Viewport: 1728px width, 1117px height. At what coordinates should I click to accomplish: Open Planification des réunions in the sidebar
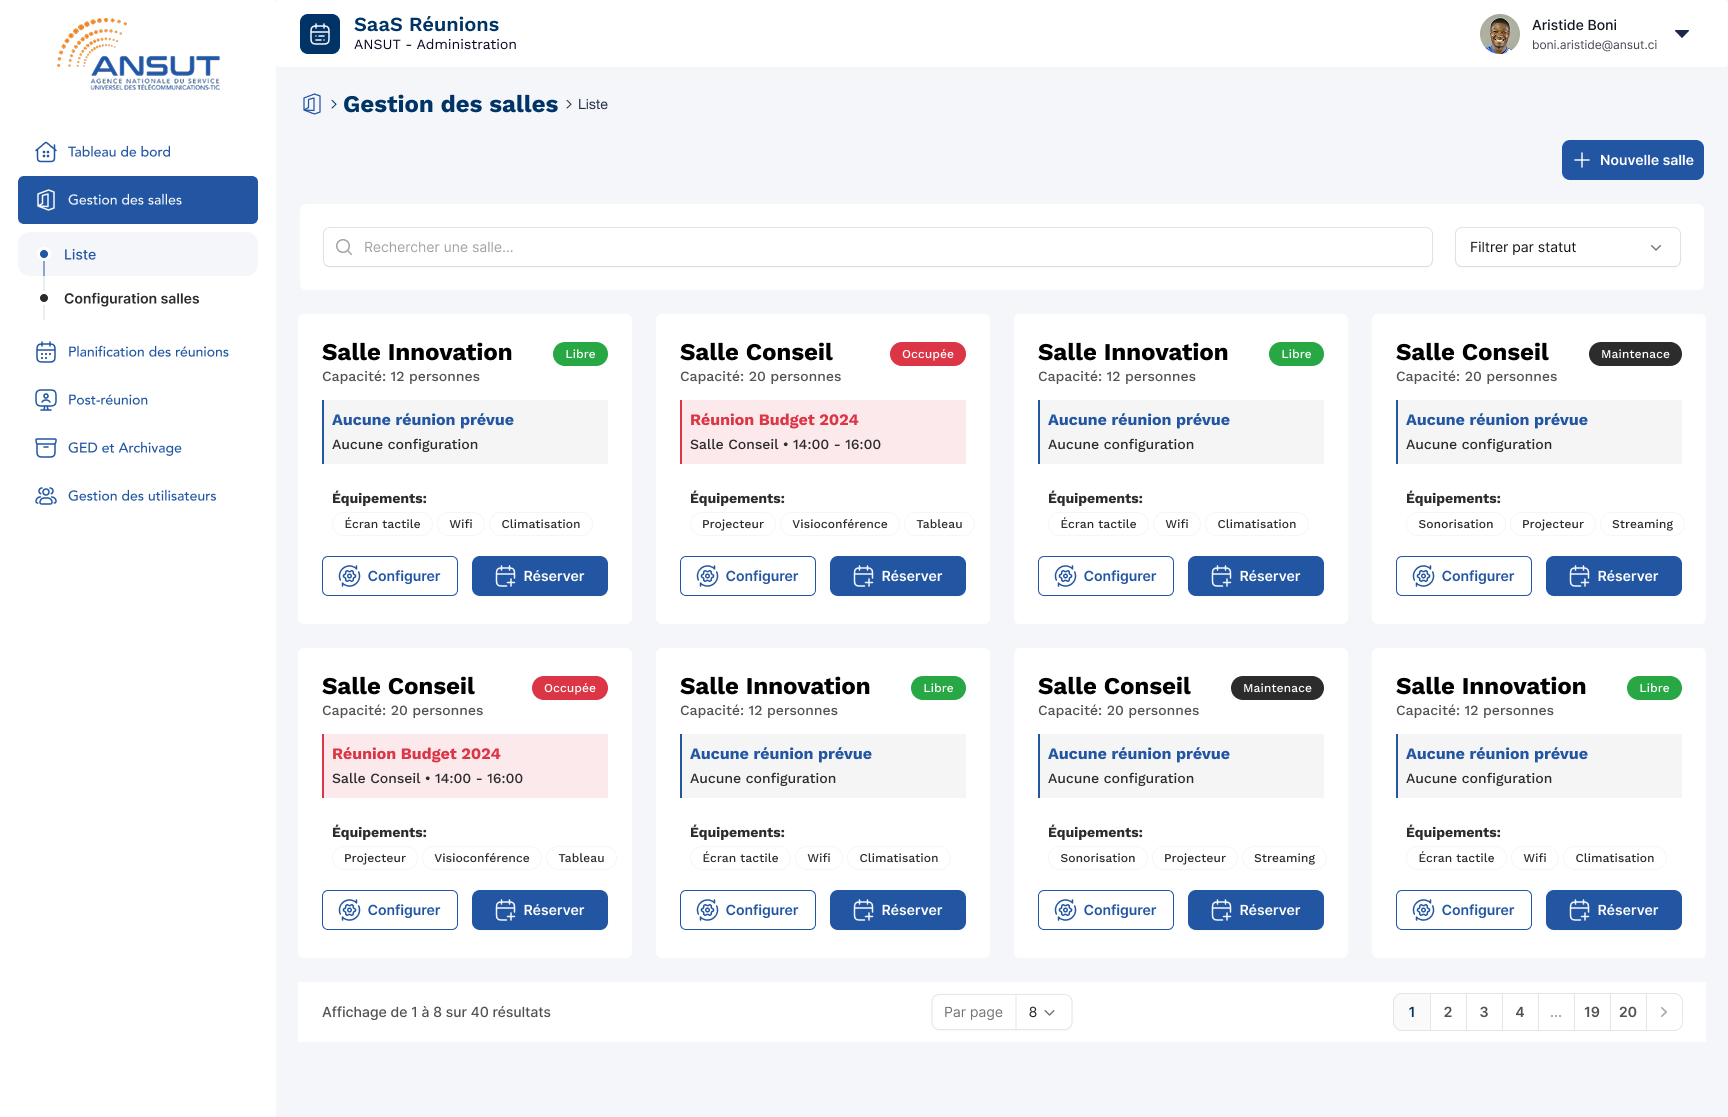138,352
